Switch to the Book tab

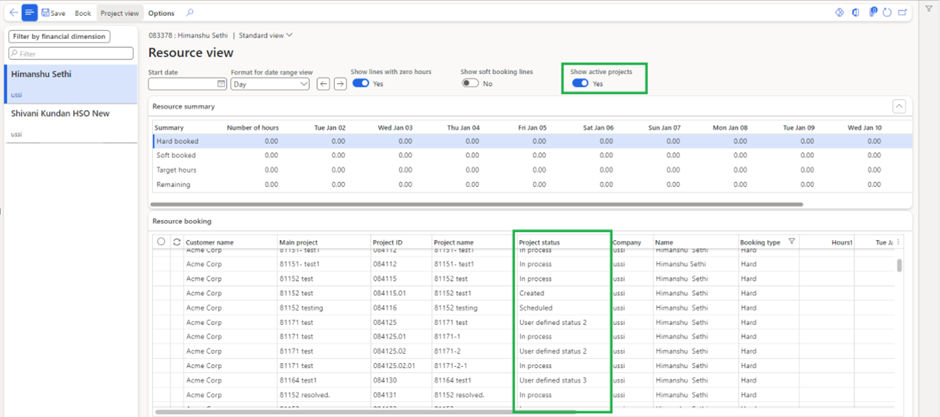[83, 13]
